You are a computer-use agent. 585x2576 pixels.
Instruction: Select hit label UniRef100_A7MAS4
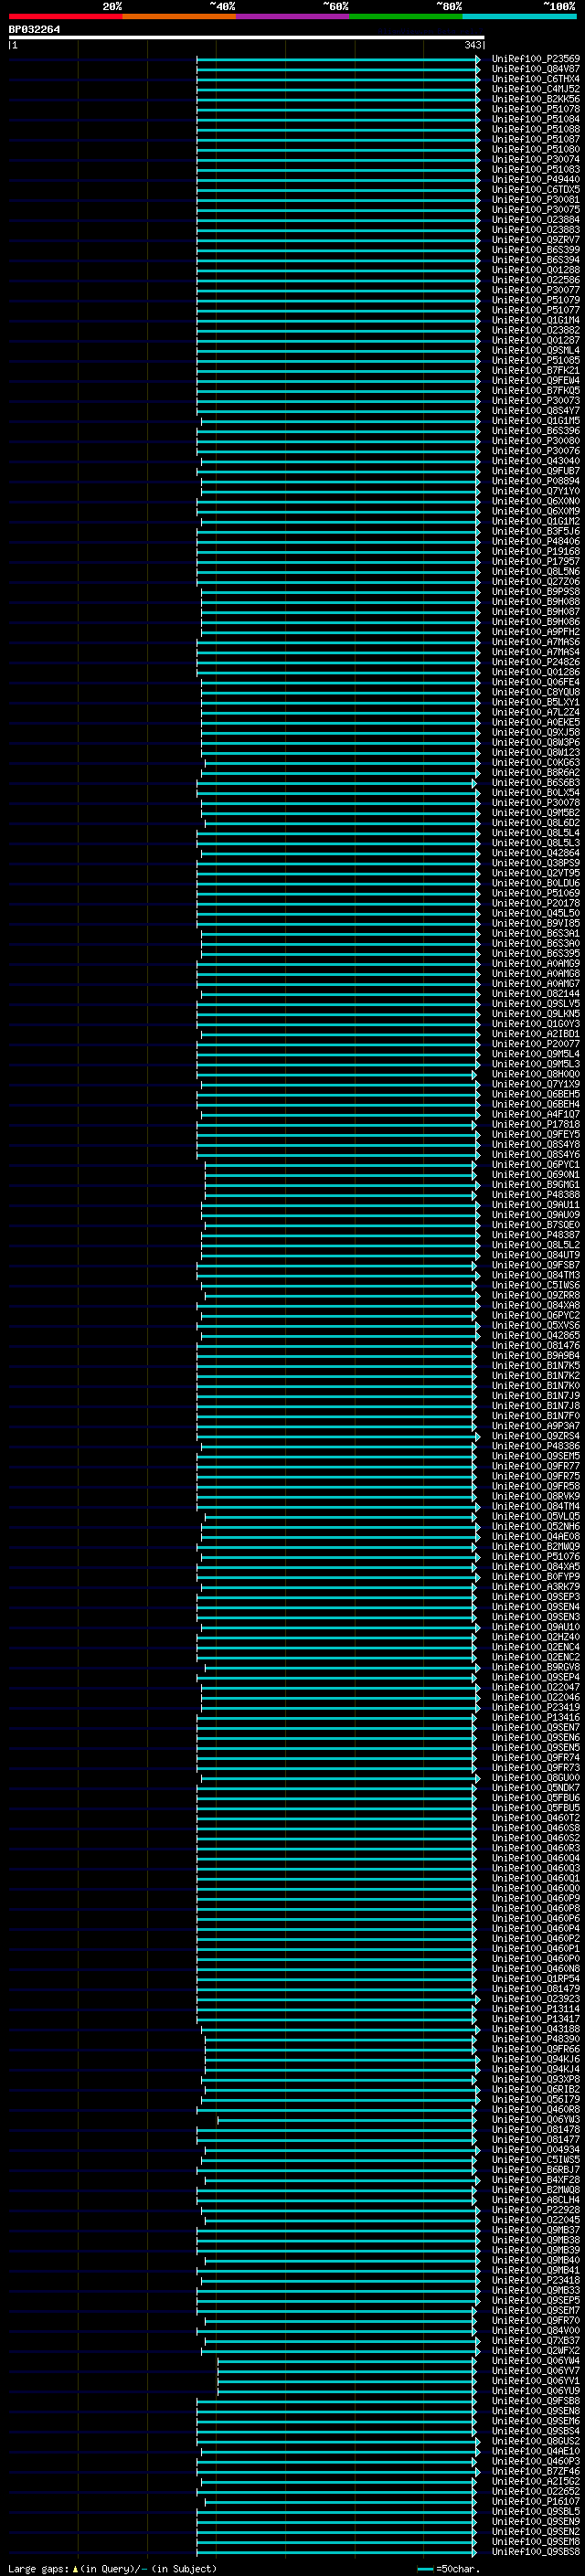click(536, 652)
